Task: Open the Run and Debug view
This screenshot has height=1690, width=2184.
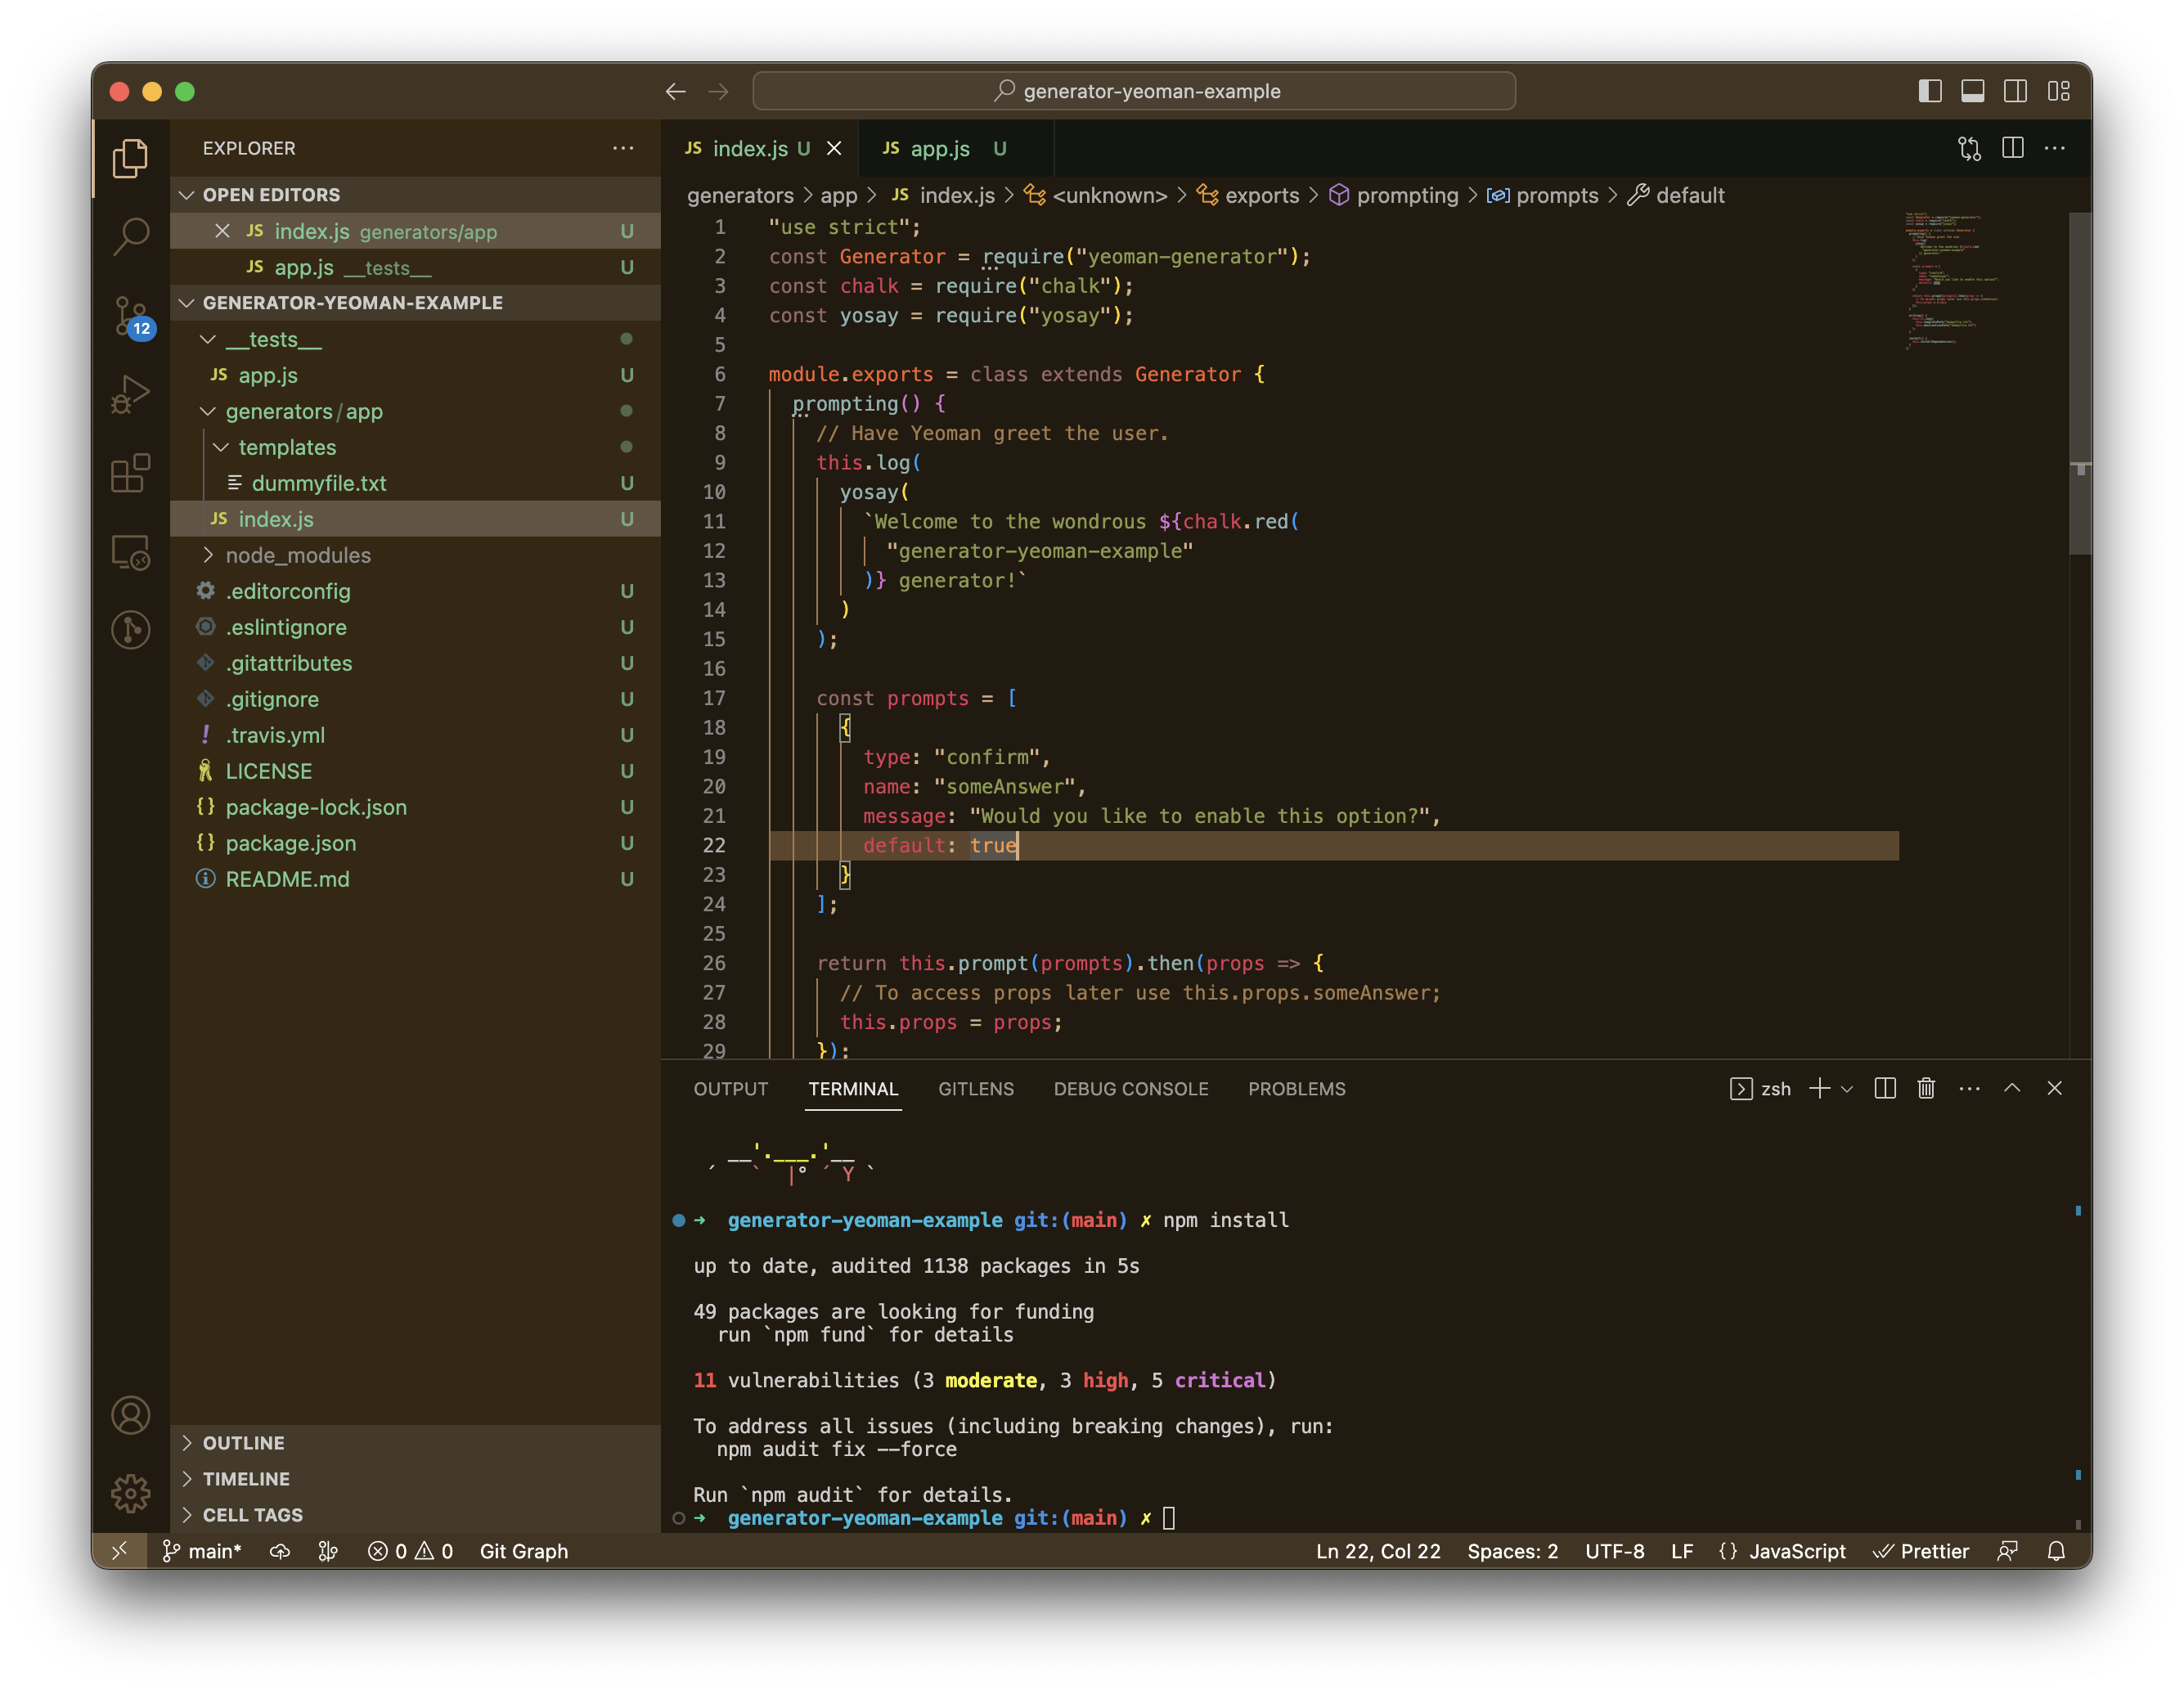Action: click(130, 394)
